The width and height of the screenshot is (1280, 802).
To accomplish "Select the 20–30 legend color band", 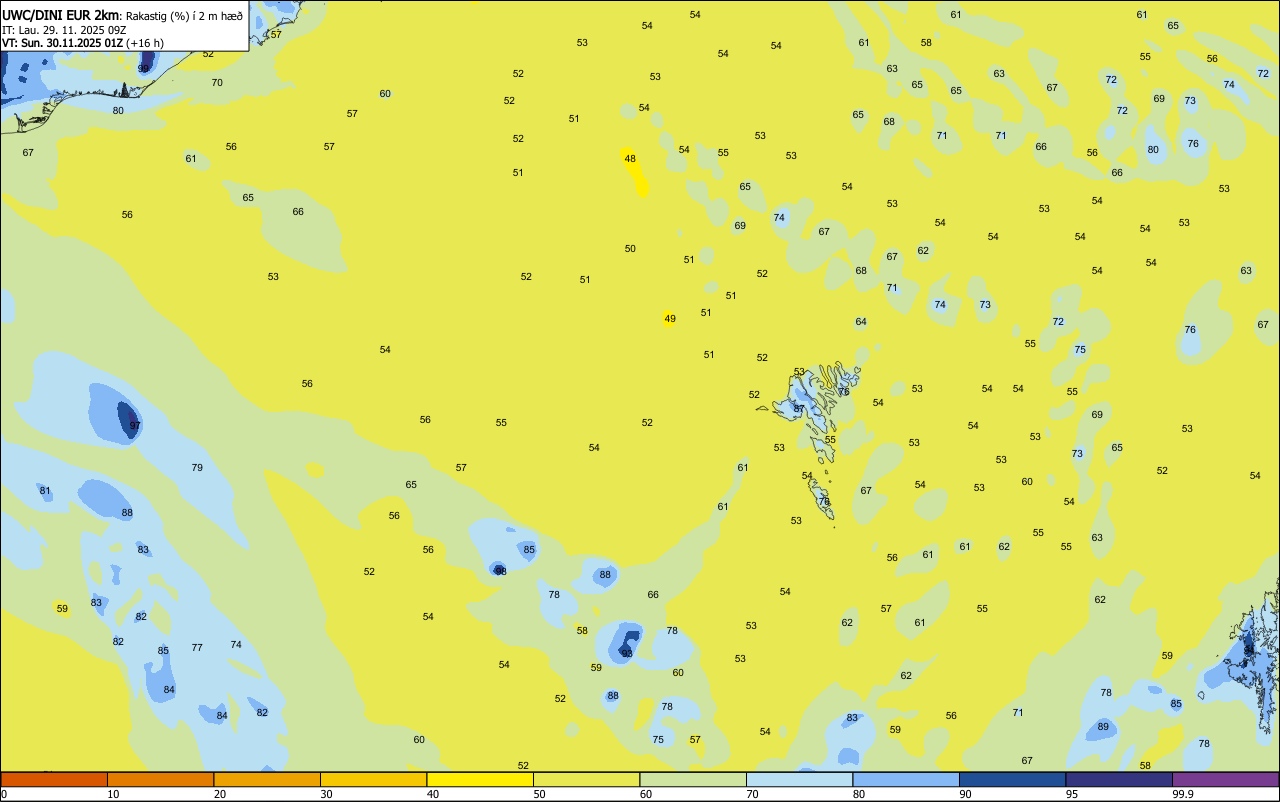I will point(267,779).
